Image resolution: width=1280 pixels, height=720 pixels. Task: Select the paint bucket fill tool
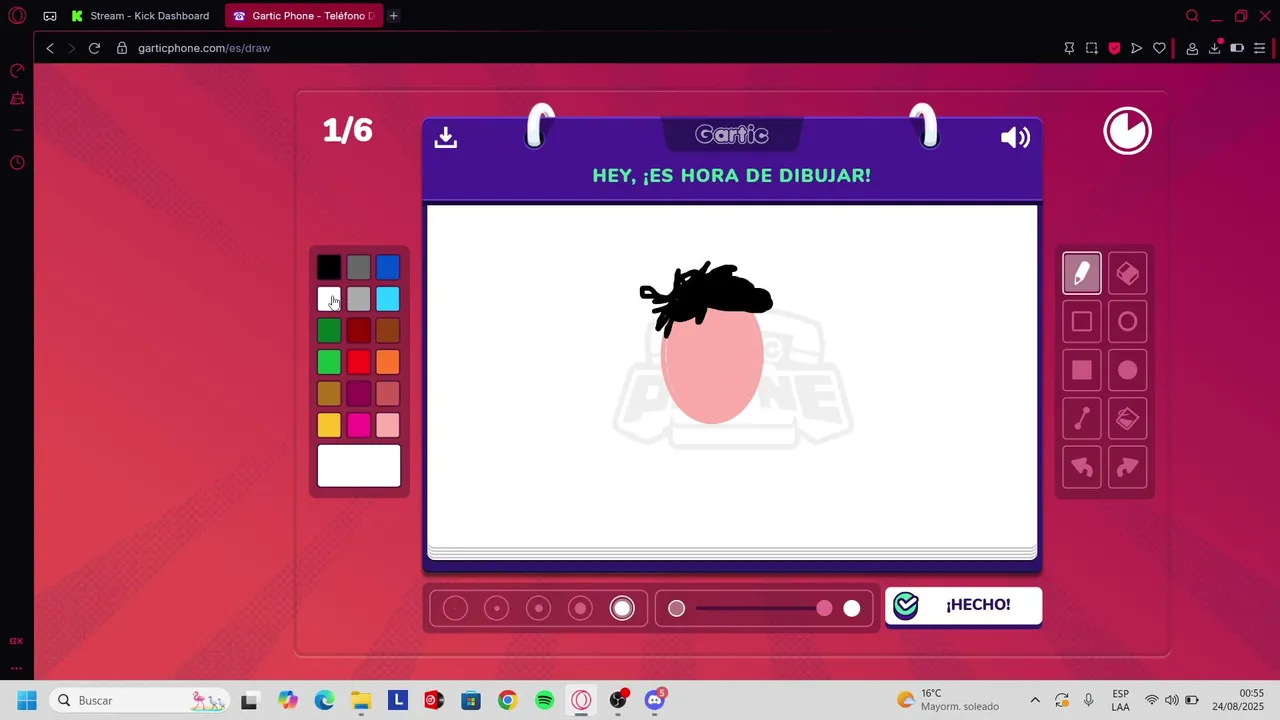(1127, 419)
